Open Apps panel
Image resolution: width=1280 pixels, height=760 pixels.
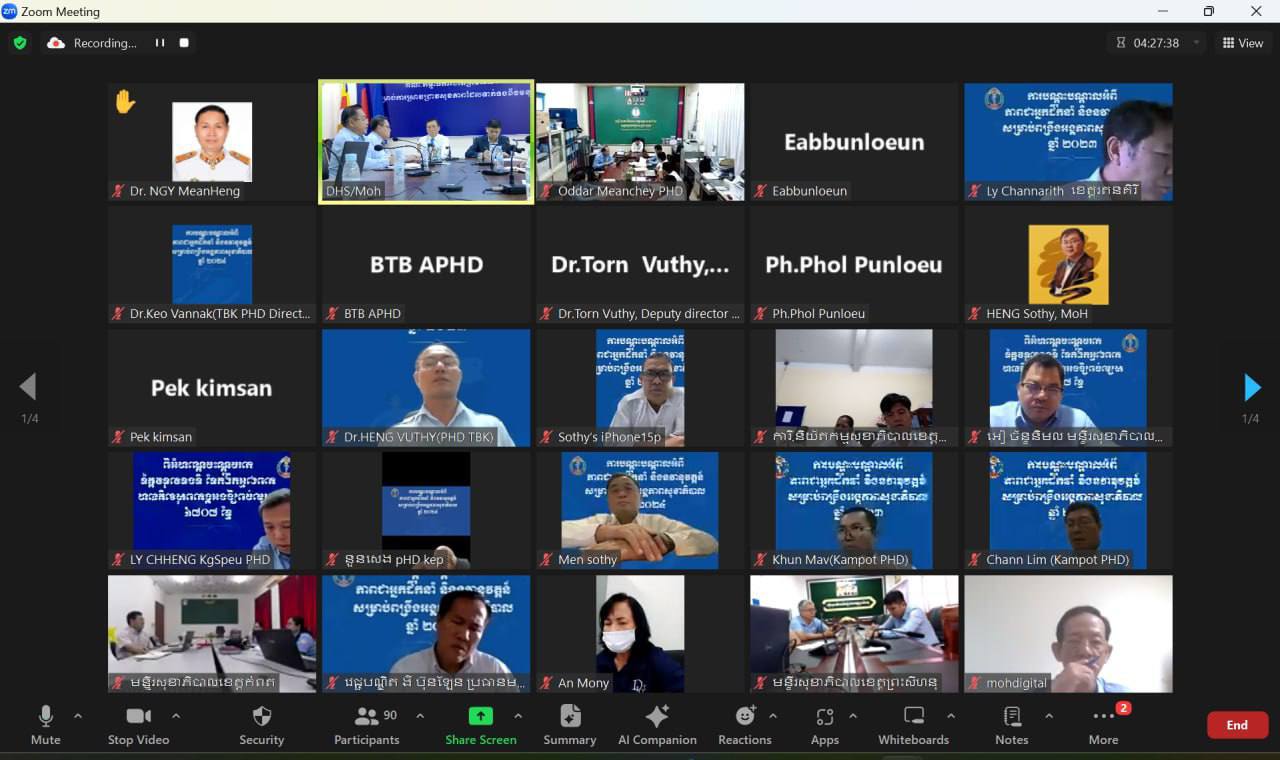[825, 725]
